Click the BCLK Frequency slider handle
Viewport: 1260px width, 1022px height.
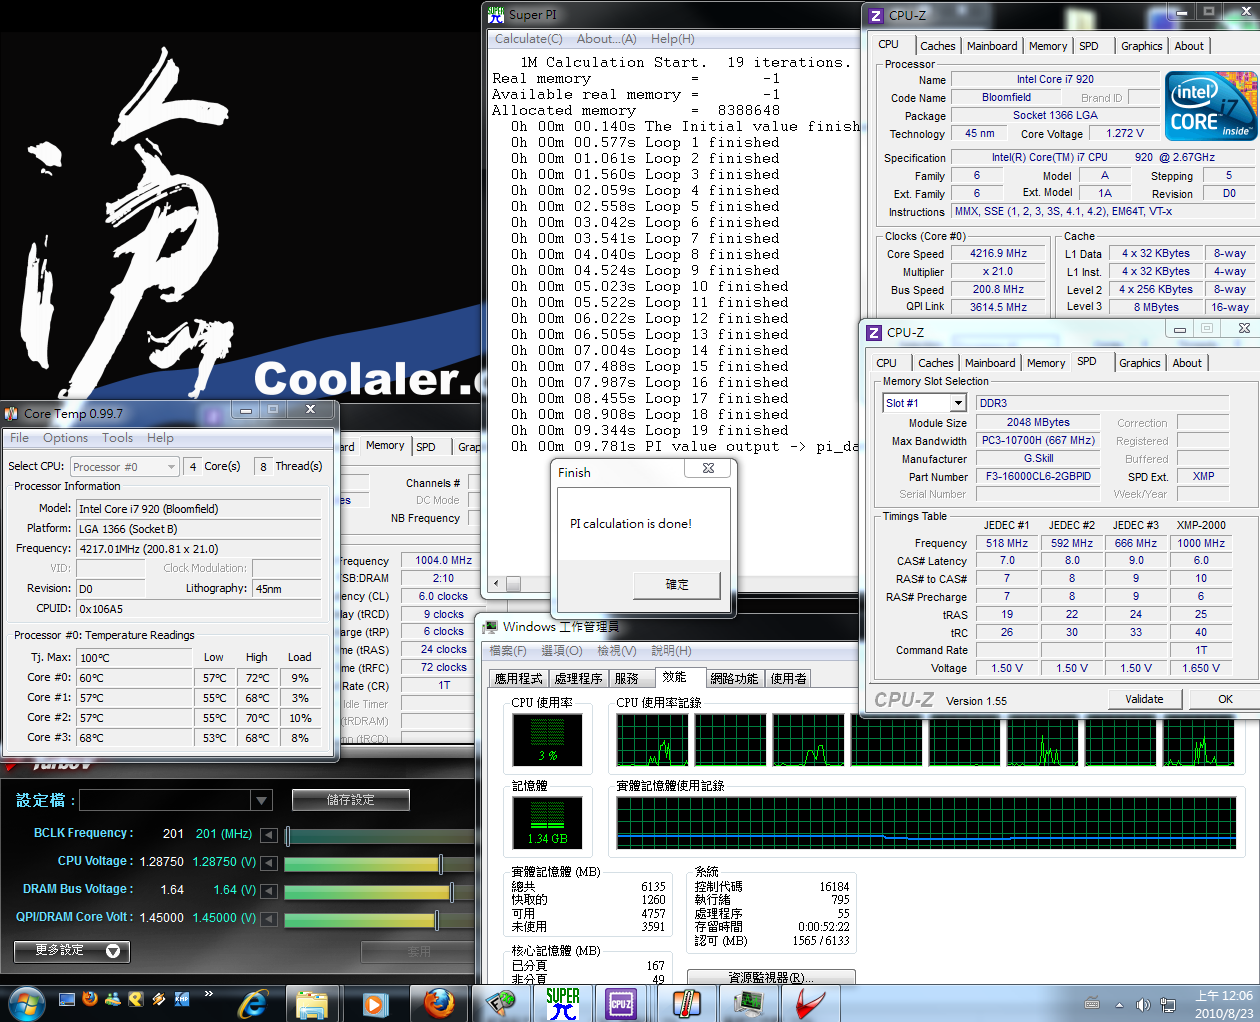point(287,836)
